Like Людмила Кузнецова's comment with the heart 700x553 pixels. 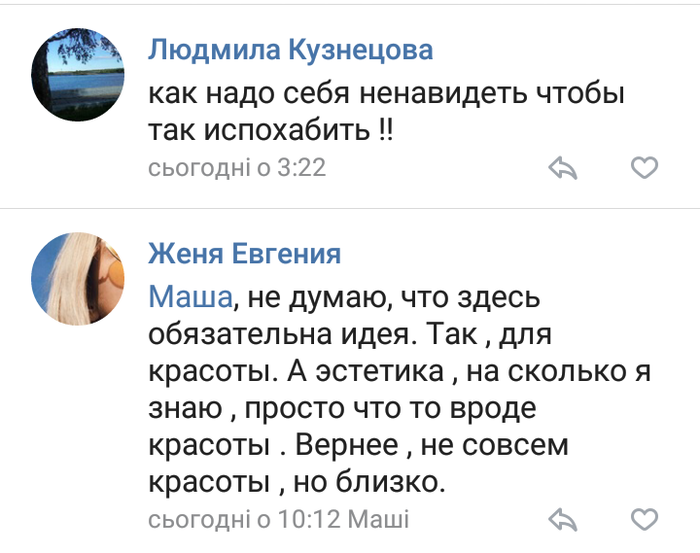tap(645, 167)
